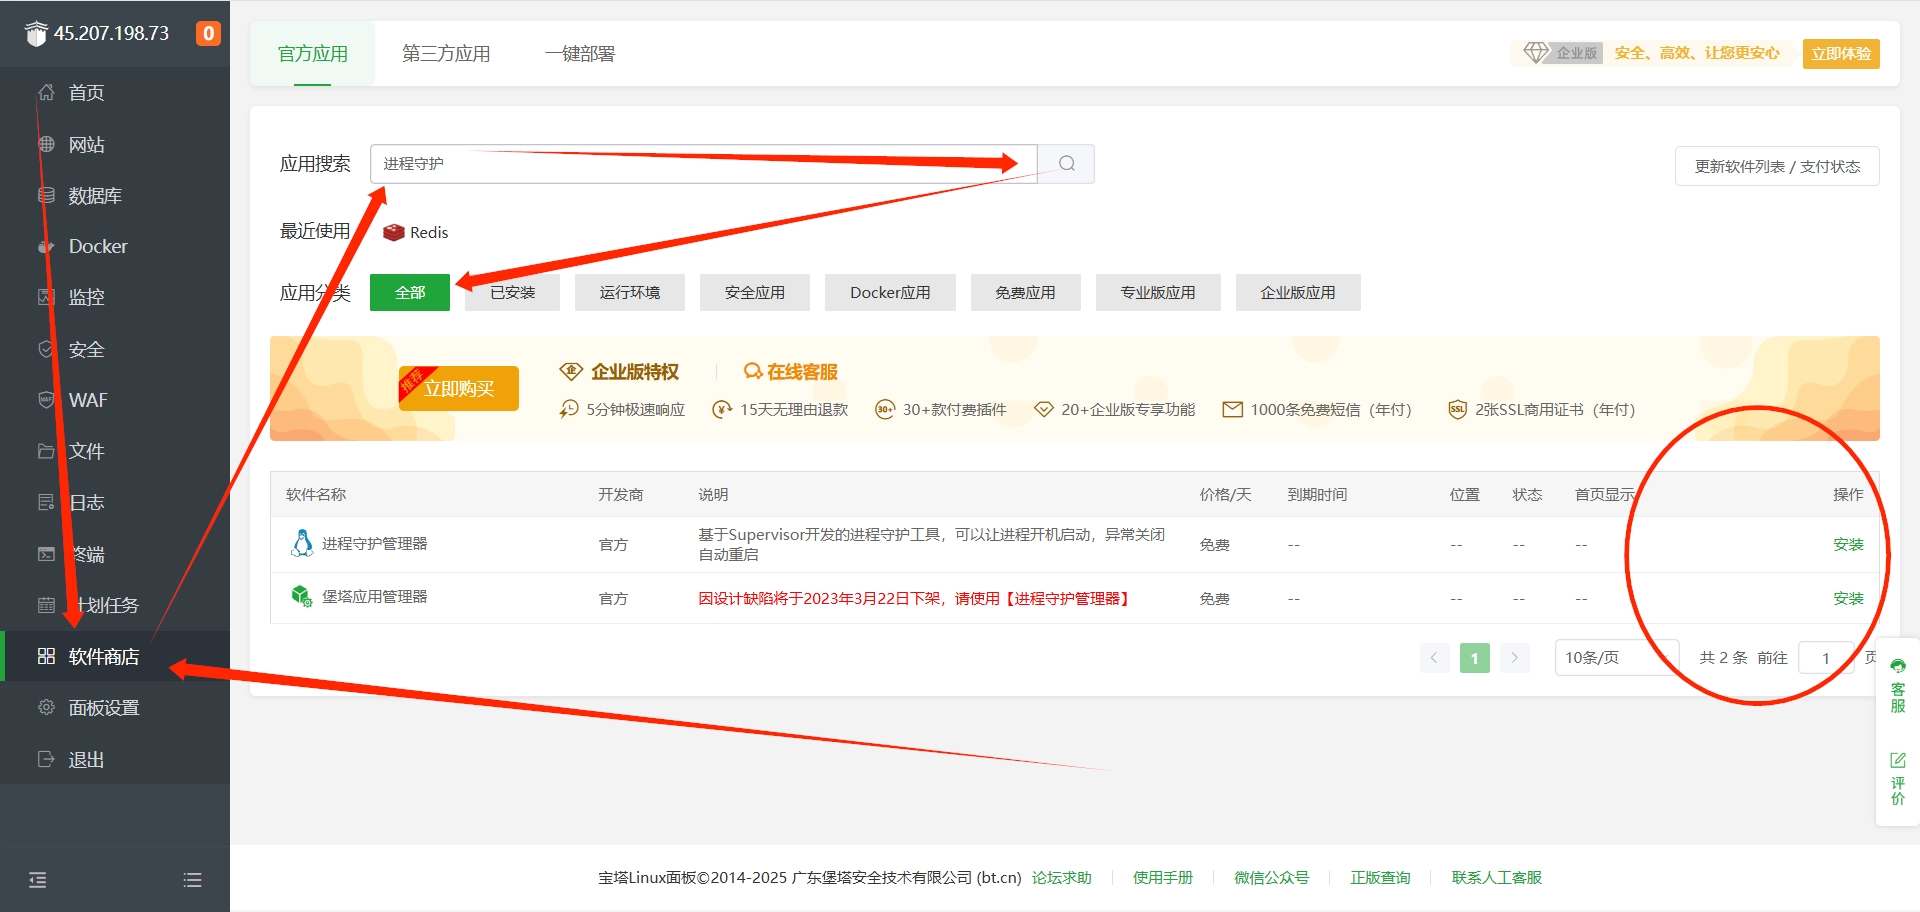Image resolution: width=1920 pixels, height=912 pixels.
Task: Open the 数据库 database icon in sidebar
Action: pyautogui.click(x=46, y=195)
